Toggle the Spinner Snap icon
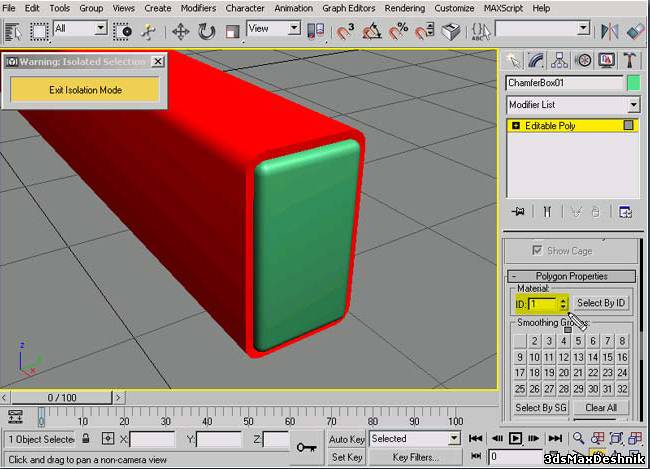 tap(425, 32)
